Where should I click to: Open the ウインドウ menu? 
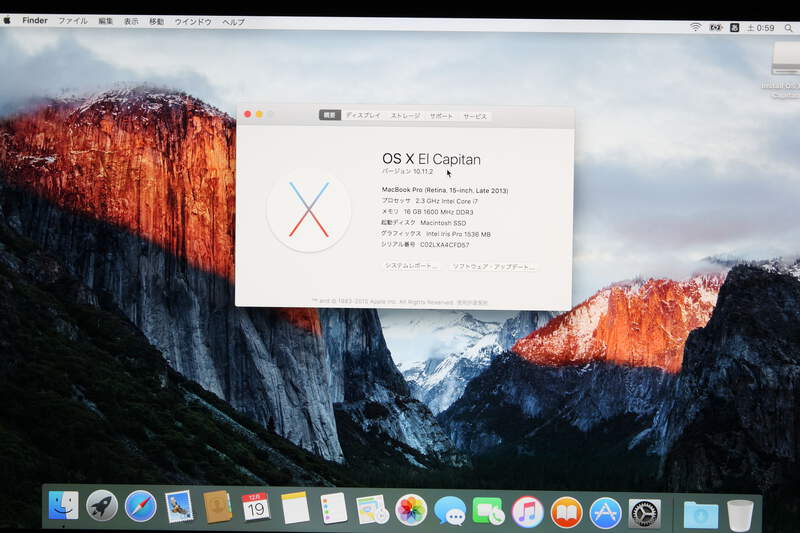coord(193,22)
